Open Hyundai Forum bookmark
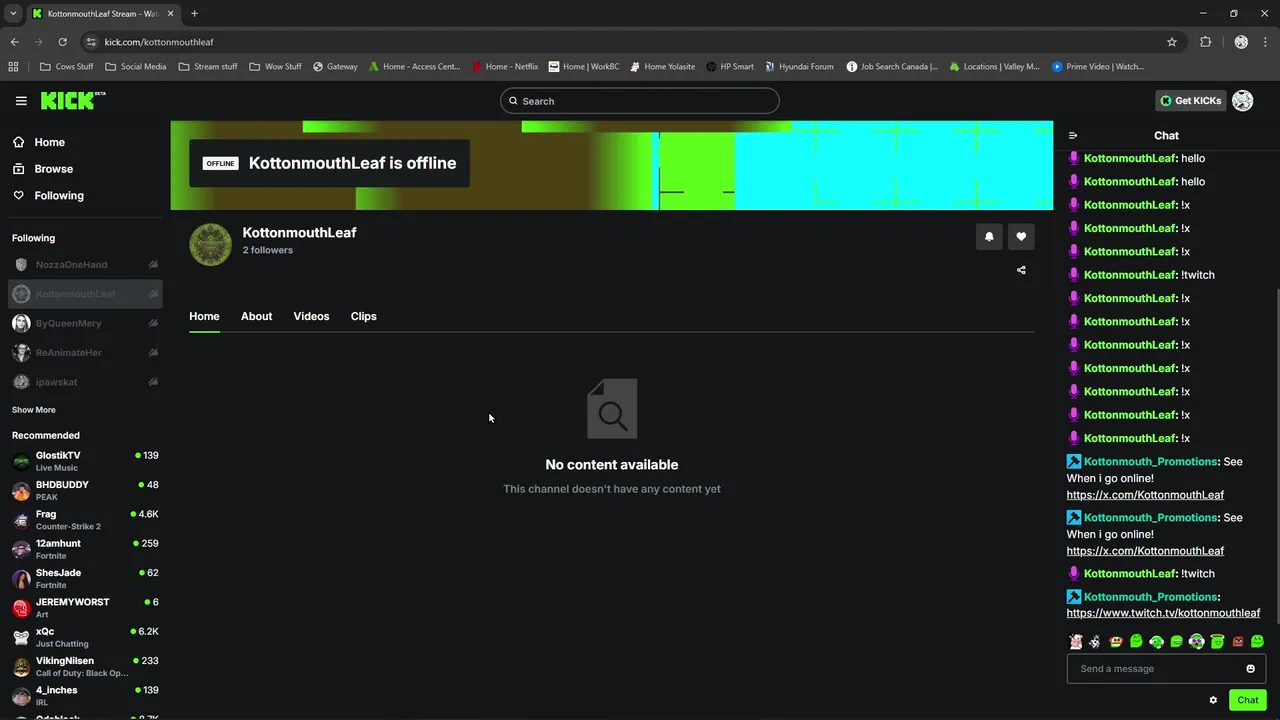1280x720 pixels. click(799, 67)
